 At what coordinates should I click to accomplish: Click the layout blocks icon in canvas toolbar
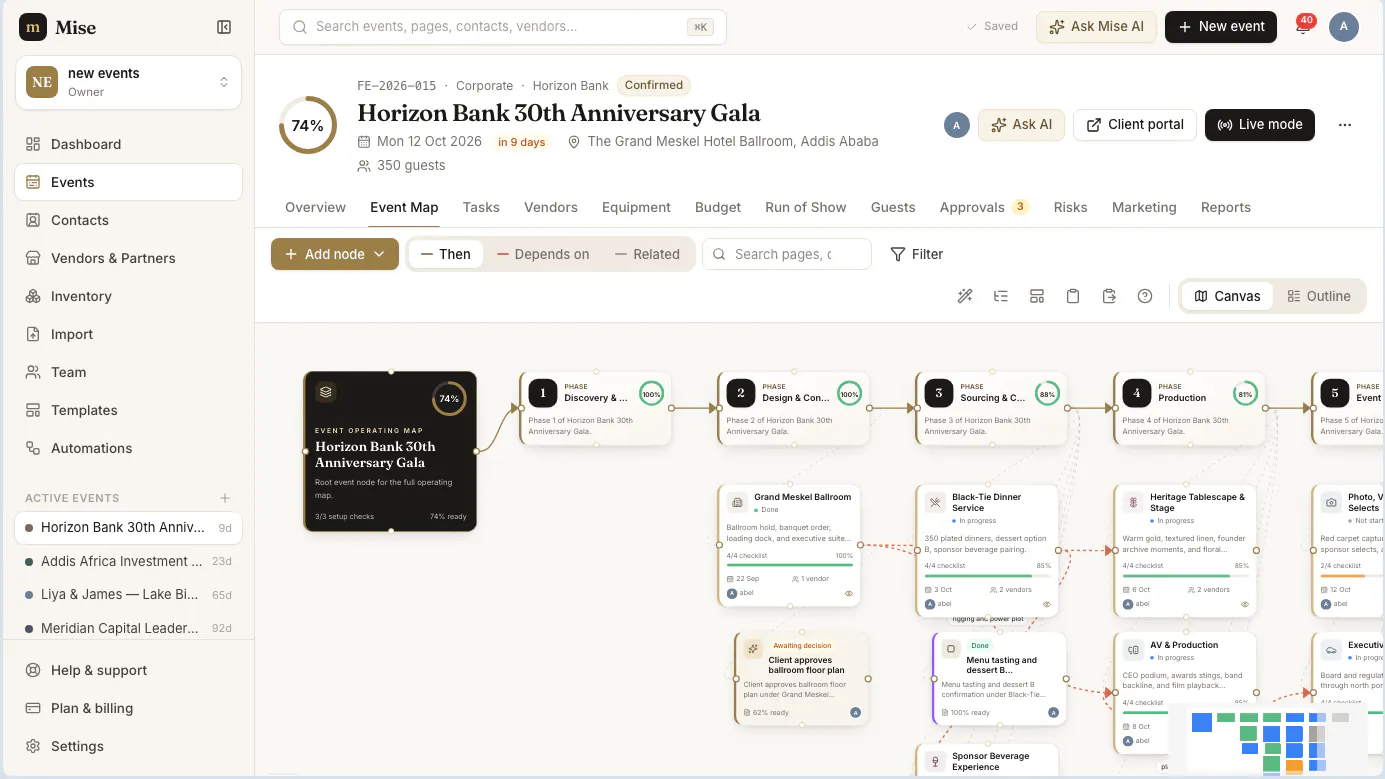click(1037, 296)
